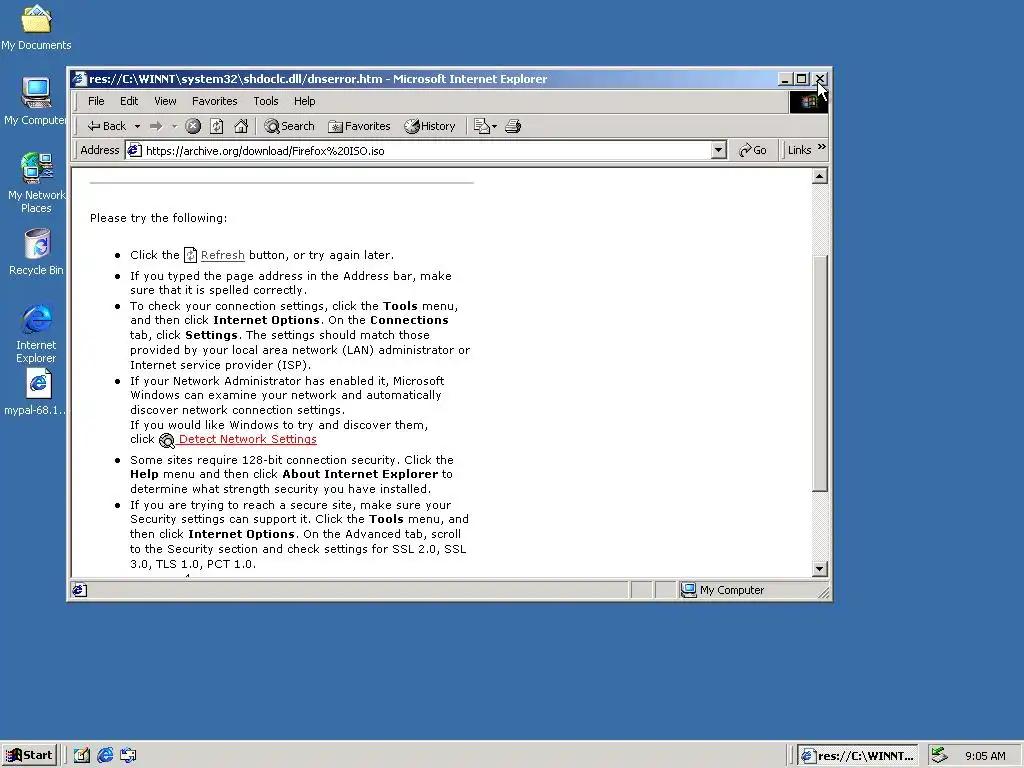Maximize the Internet Explorer window
Screen dimensions: 1024x768
click(x=802, y=79)
